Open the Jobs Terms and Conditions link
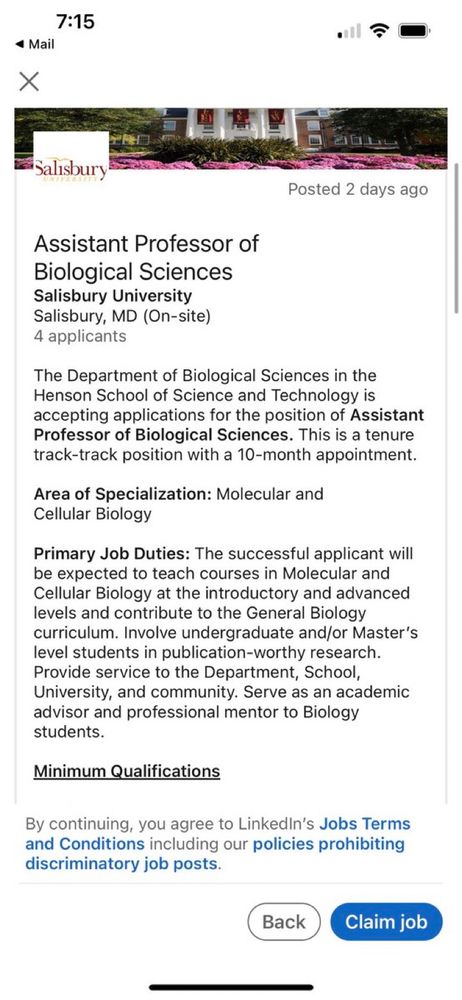Viewport: 462px width, 1000px height. 218,834
